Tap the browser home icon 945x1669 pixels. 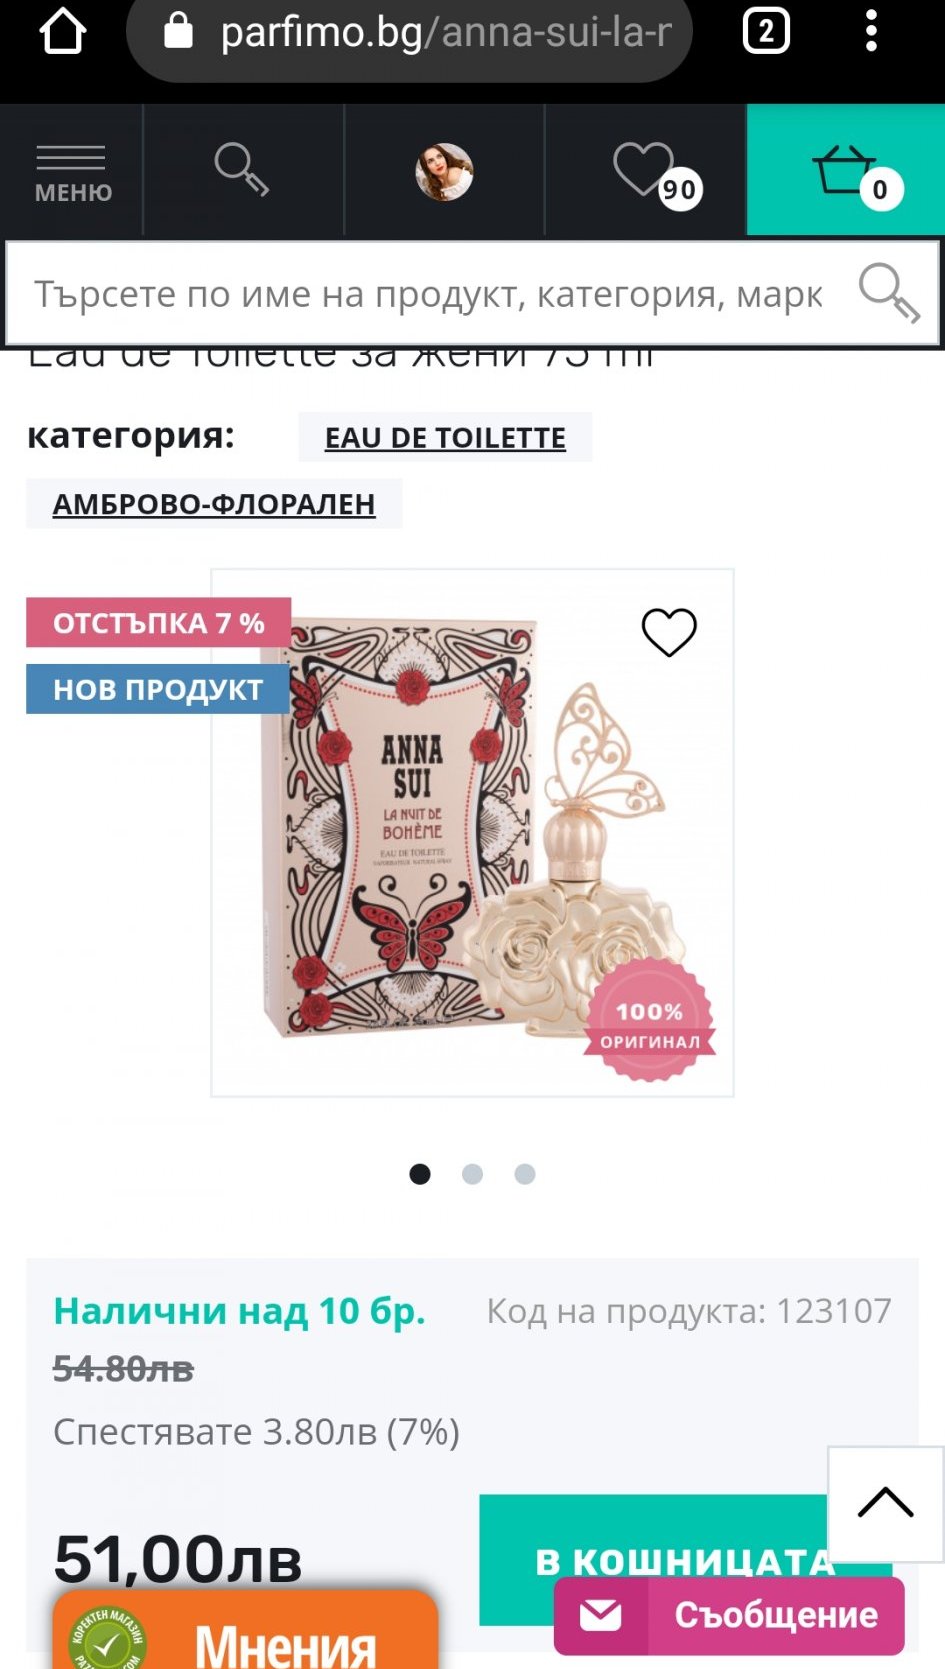coord(62,31)
